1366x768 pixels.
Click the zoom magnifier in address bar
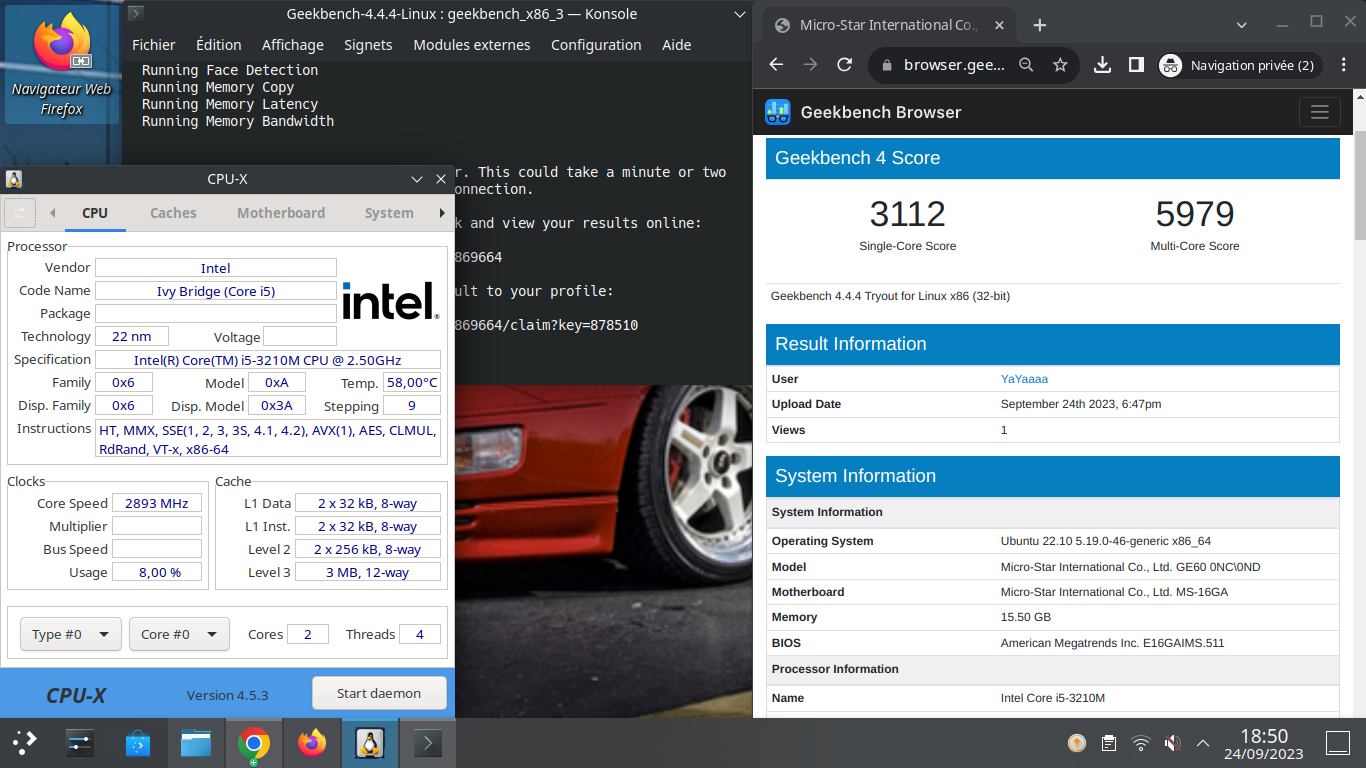[x=1026, y=65]
